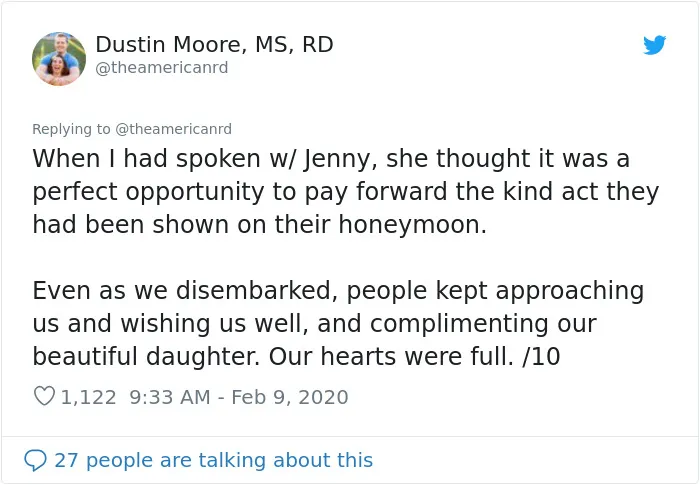Open the 27 people are talking link
Viewport: 700px width, 485px height.
pyautogui.click(x=213, y=460)
